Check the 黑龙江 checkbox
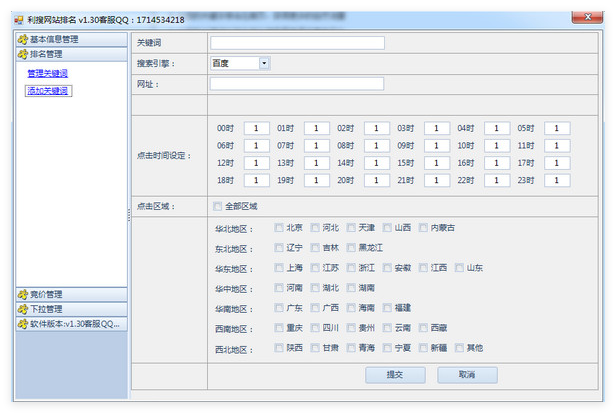This screenshot has height=413, width=616. 351,248
